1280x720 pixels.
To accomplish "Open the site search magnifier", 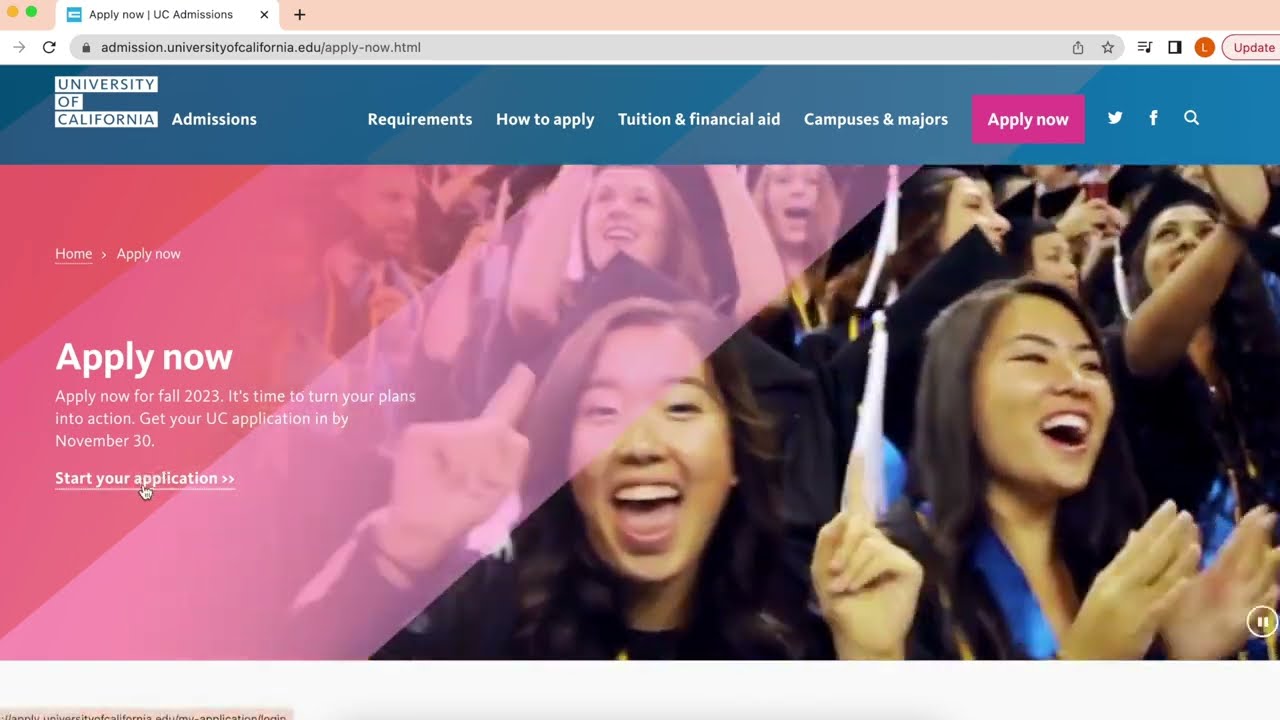I will (x=1191, y=118).
